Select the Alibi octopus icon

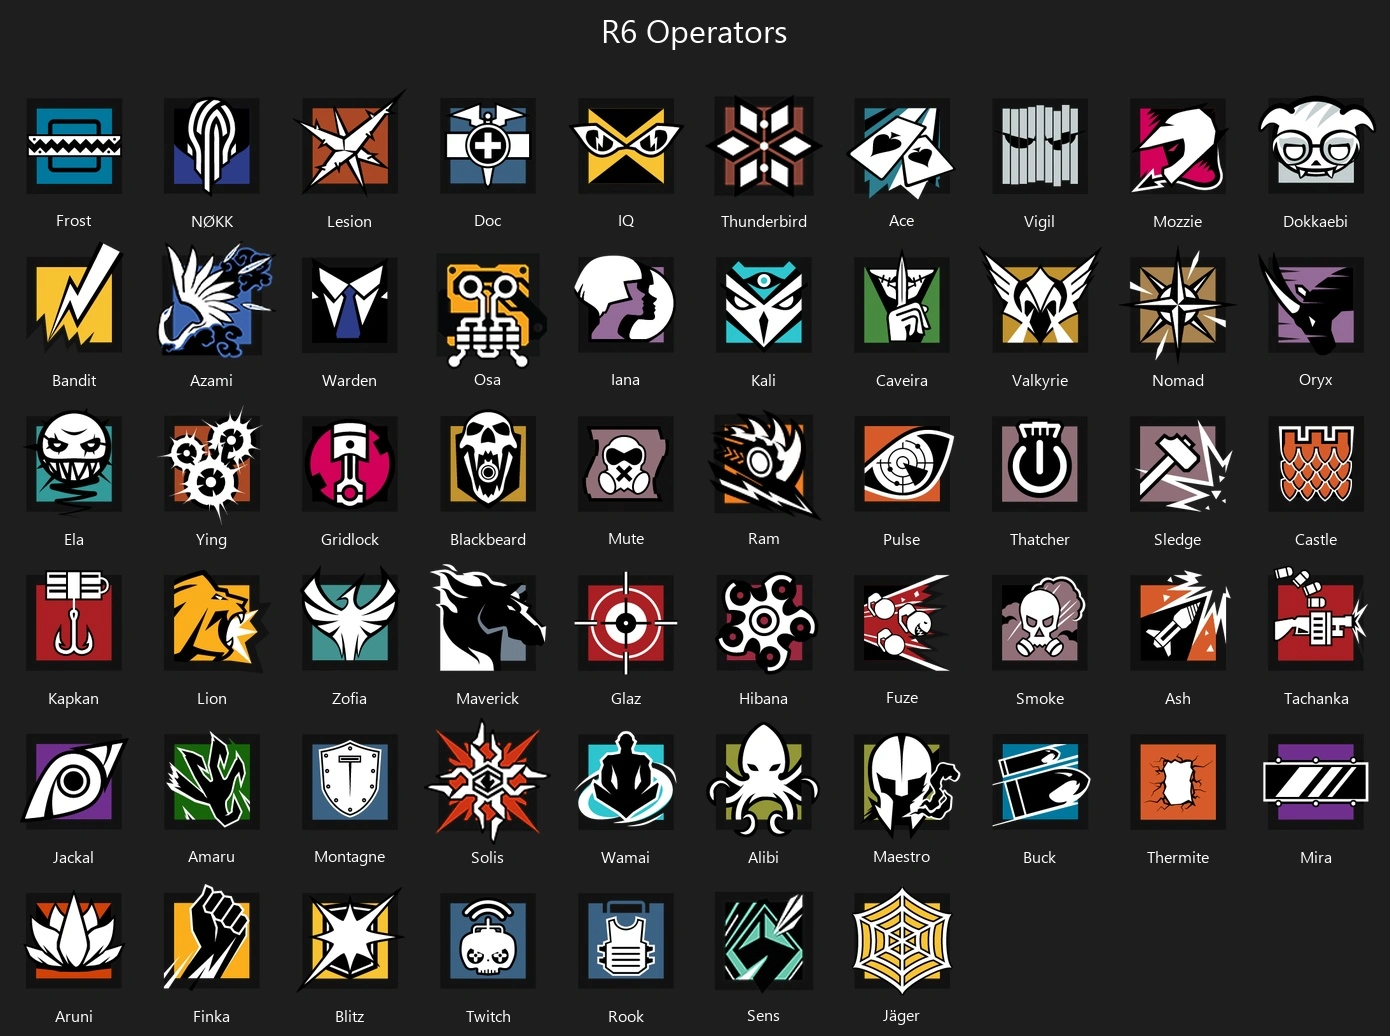pyautogui.click(x=764, y=780)
